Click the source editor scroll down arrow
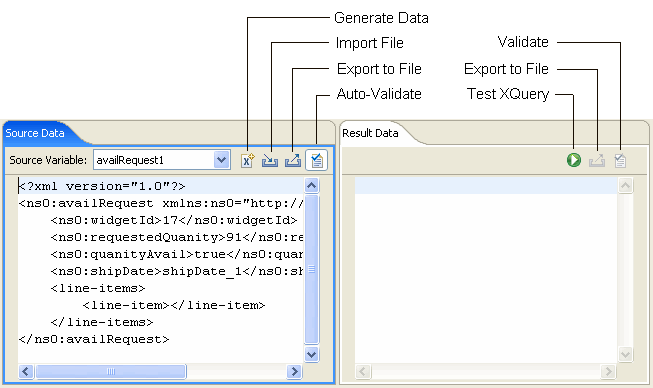 (312, 355)
